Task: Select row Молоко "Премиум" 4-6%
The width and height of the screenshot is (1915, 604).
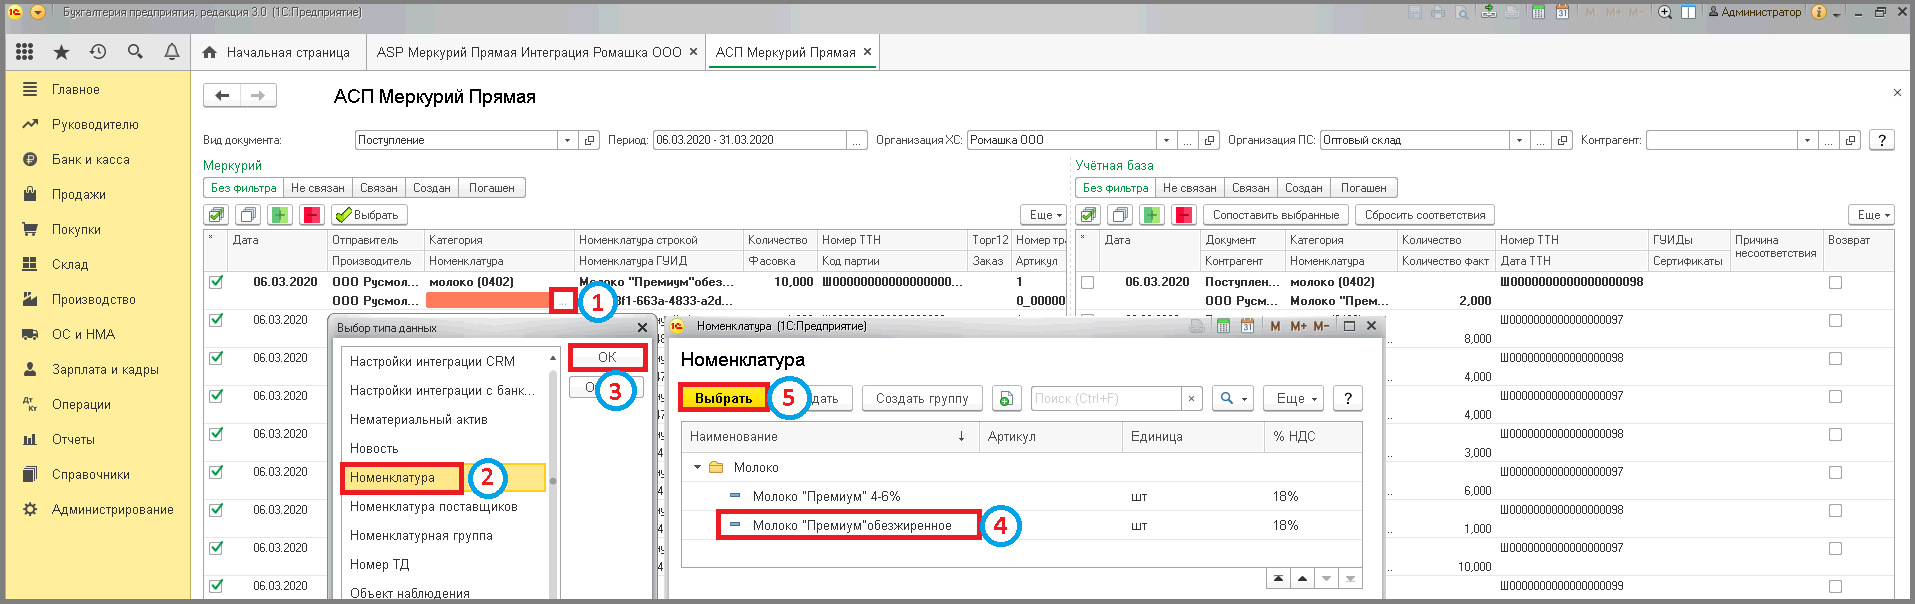Action: point(1021,496)
